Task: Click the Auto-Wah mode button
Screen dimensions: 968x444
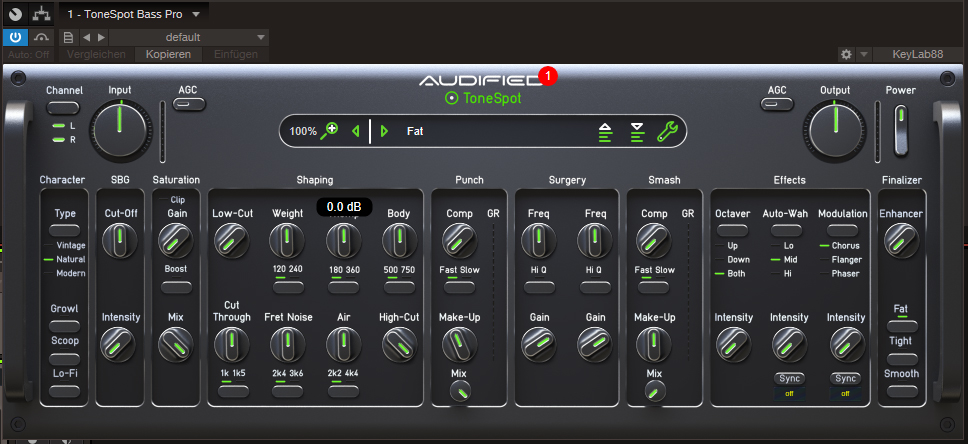Action: pyautogui.click(x=786, y=230)
